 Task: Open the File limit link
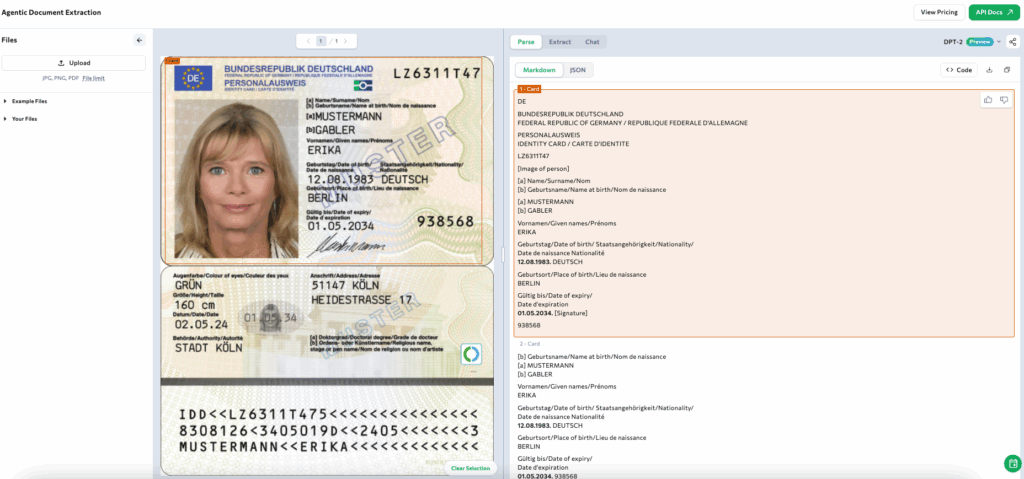click(x=94, y=77)
